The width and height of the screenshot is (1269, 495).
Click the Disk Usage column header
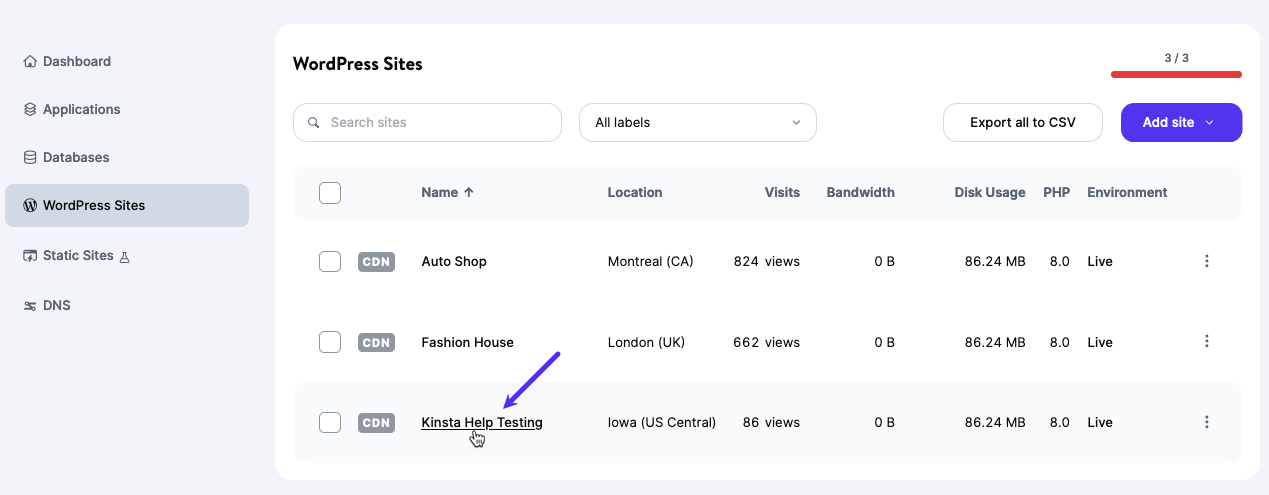(x=990, y=192)
